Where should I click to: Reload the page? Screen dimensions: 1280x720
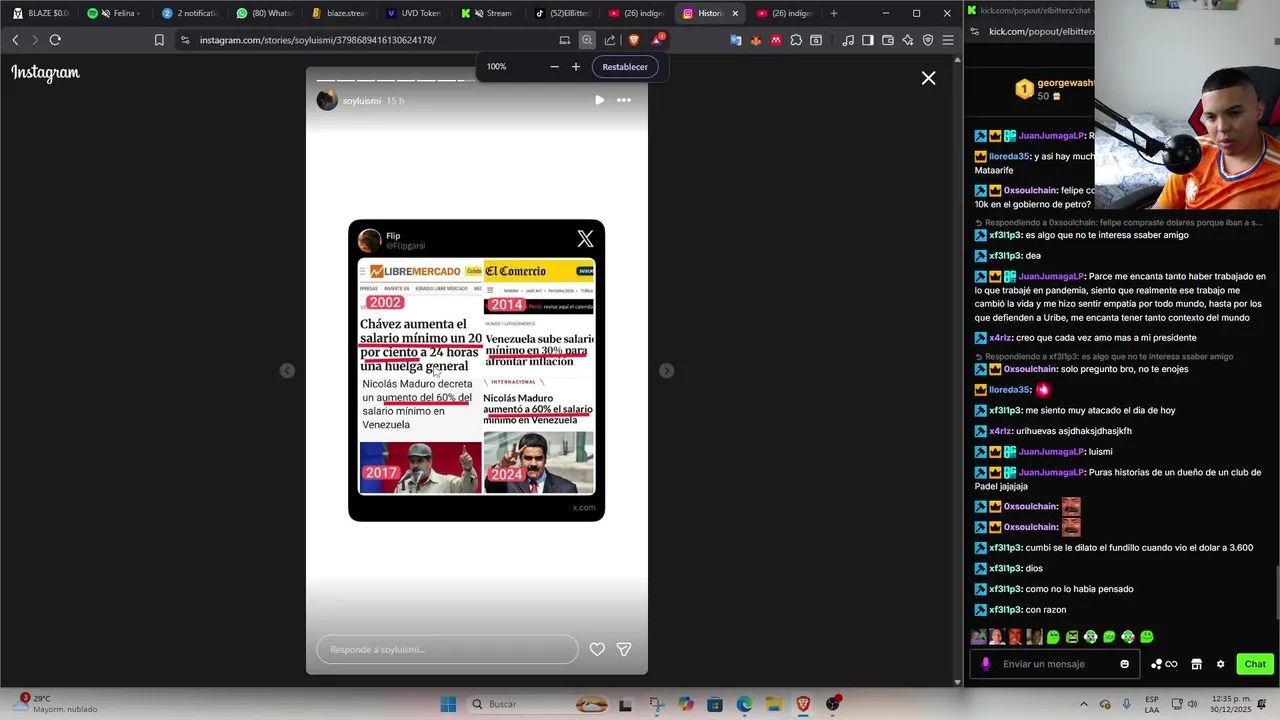(x=55, y=40)
